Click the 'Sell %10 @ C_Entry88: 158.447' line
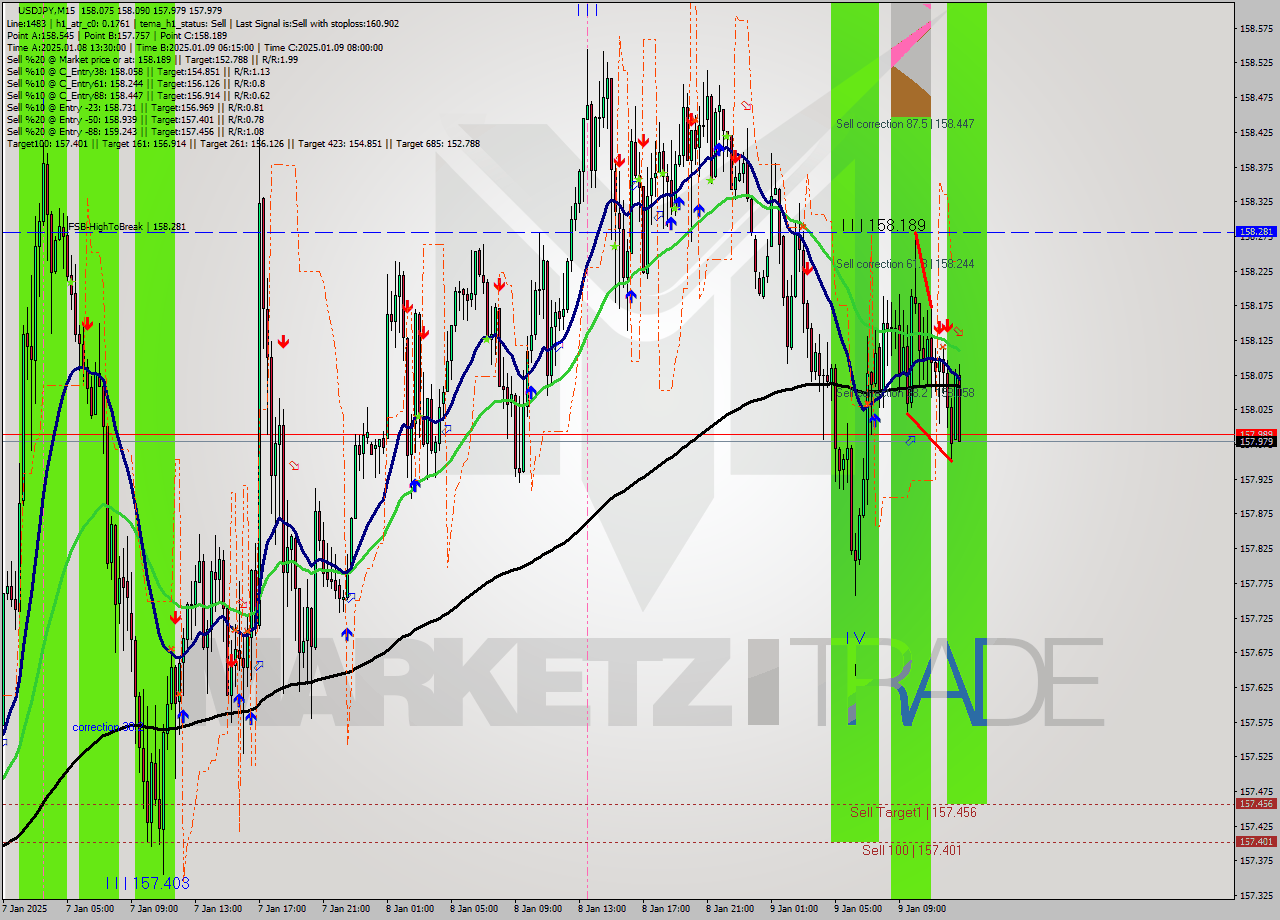Image resolution: width=1280 pixels, height=920 pixels. point(138,95)
